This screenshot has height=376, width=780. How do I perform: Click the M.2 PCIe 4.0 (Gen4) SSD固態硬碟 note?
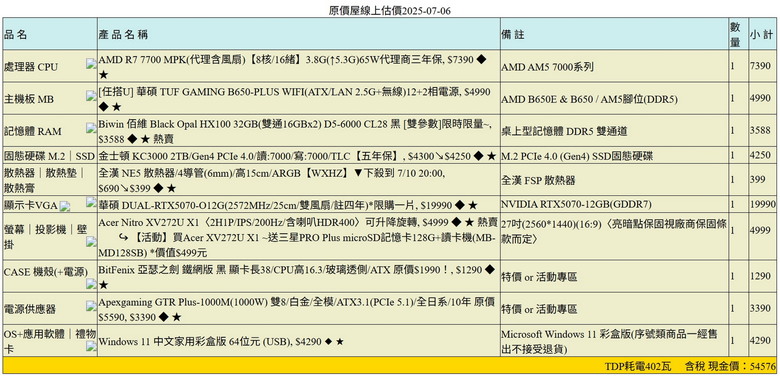point(577,156)
